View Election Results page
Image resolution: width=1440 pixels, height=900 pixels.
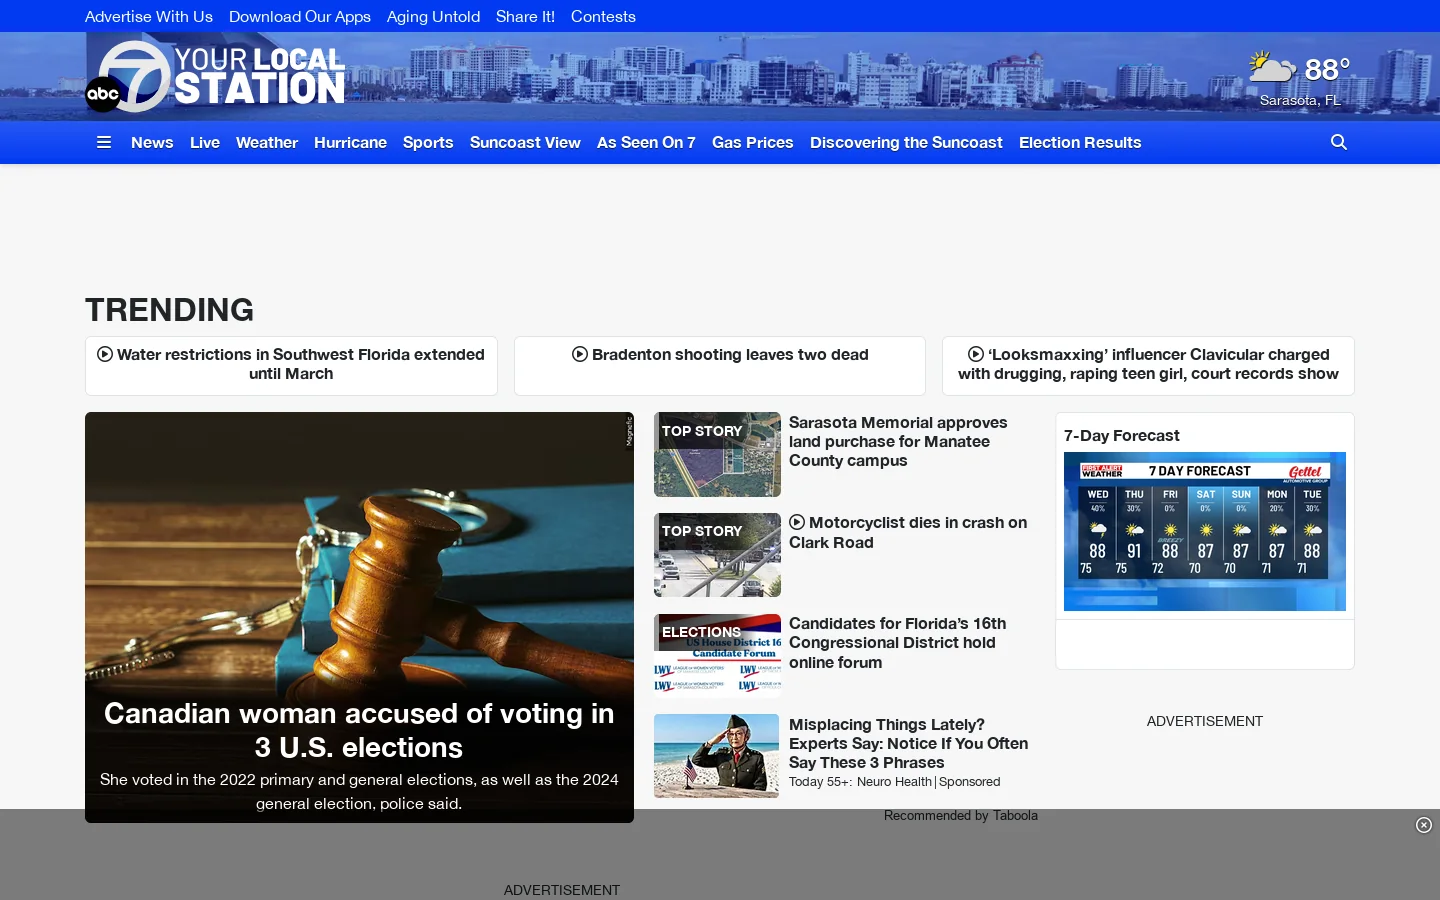(1080, 142)
